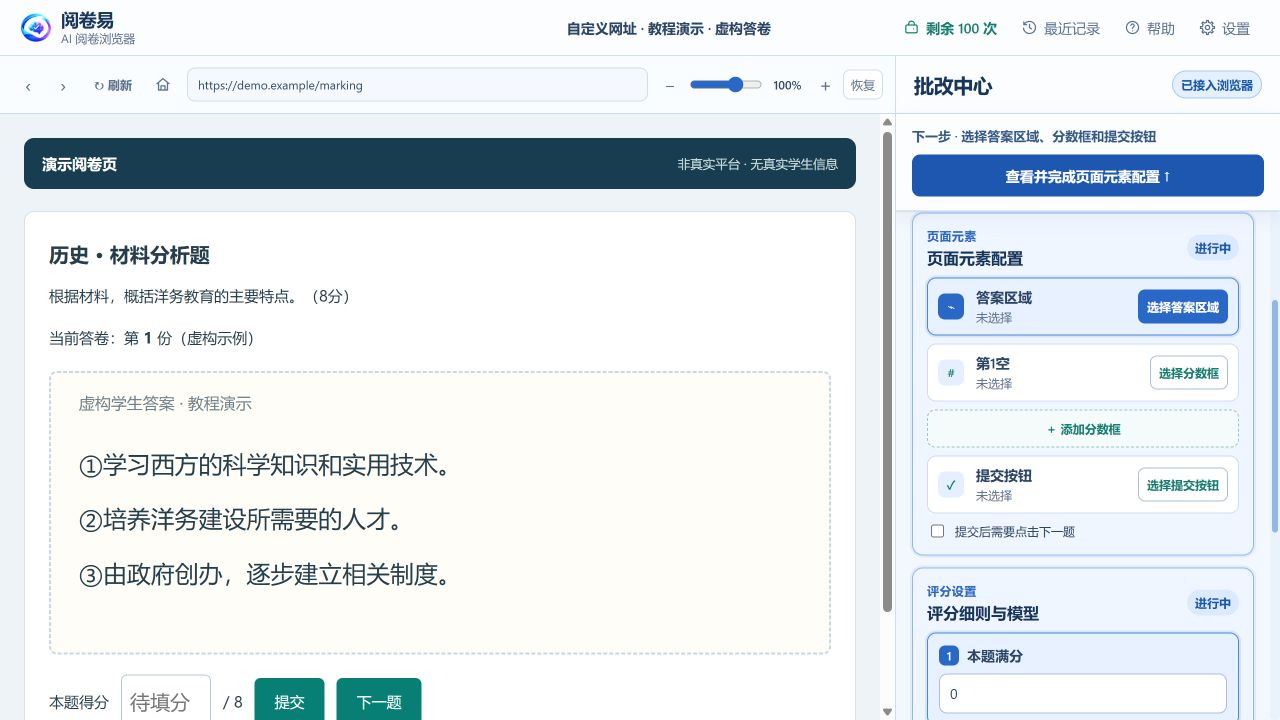
Task: Refresh the page with 刷新
Action: 113,86
